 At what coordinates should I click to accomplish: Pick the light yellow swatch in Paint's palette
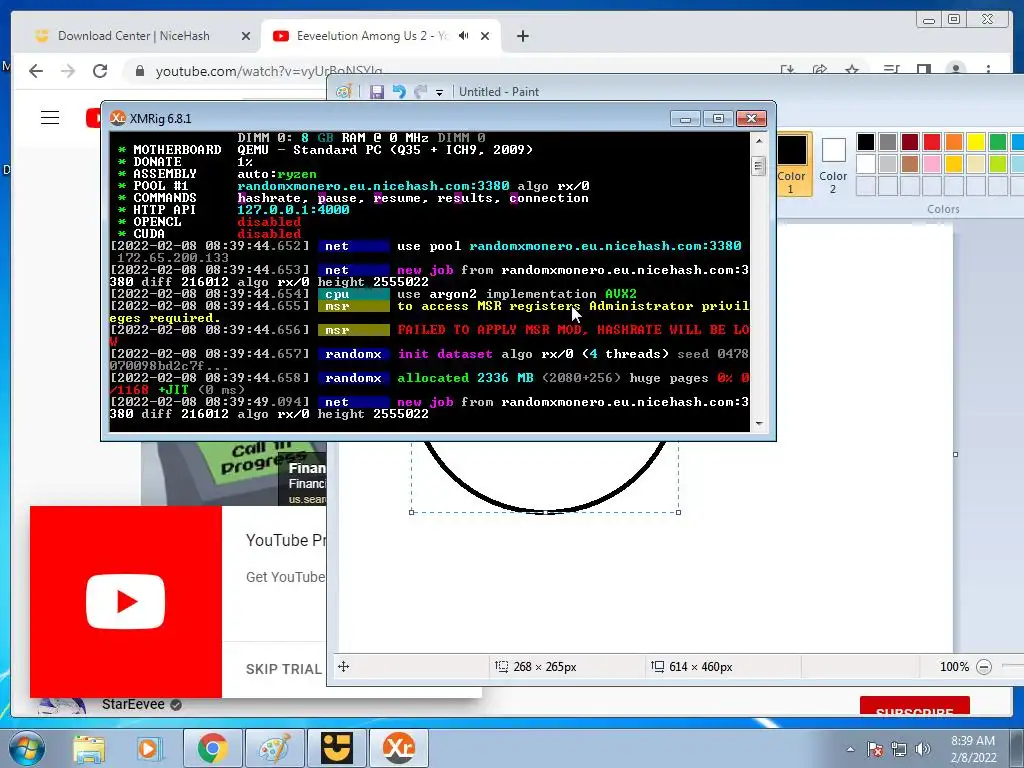coord(976,164)
